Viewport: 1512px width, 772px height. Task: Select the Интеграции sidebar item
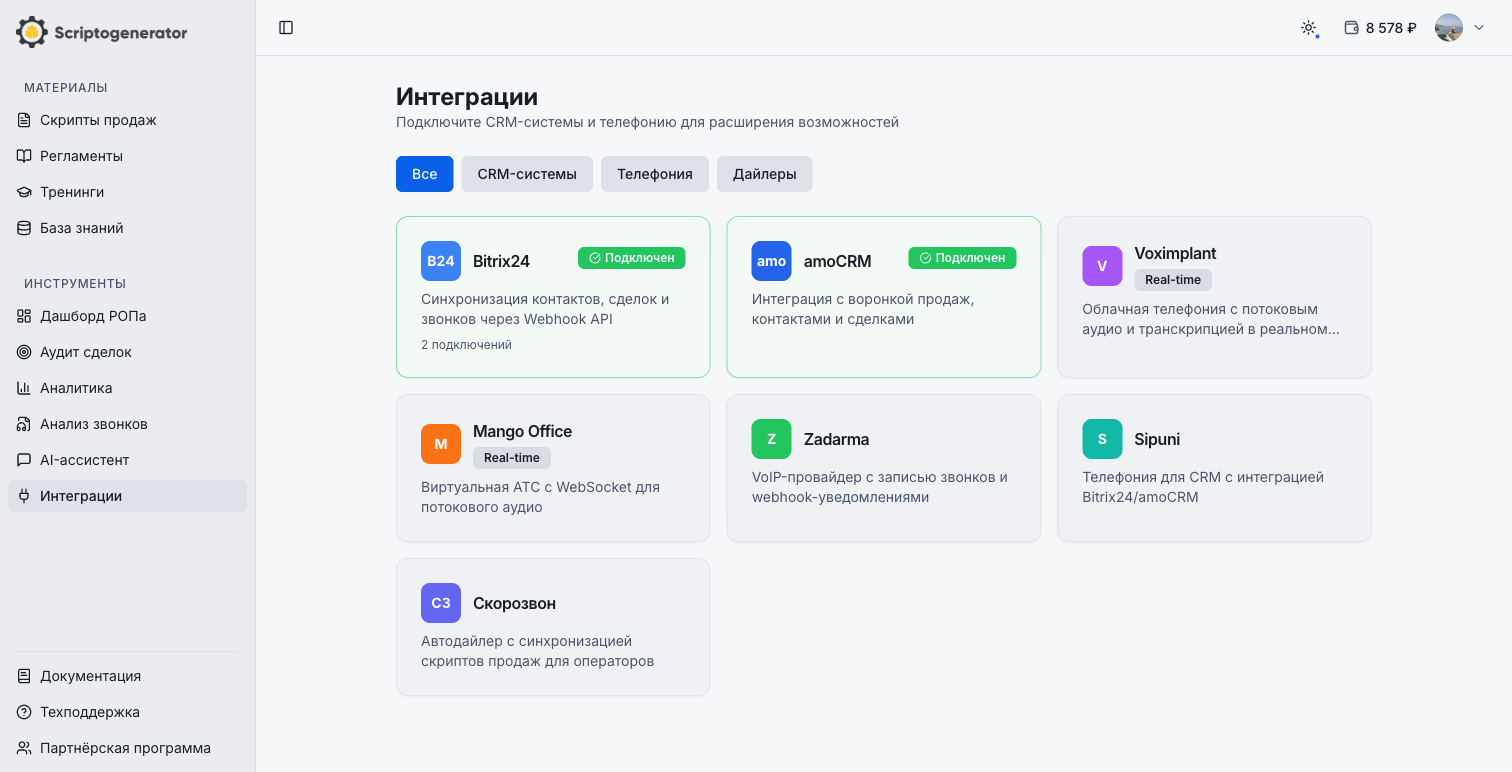click(127, 496)
